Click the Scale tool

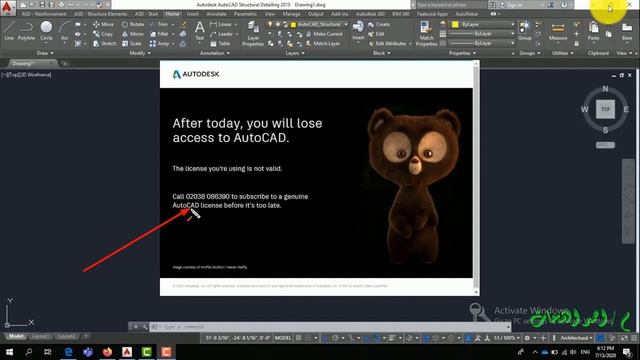(x=132, y=43)
